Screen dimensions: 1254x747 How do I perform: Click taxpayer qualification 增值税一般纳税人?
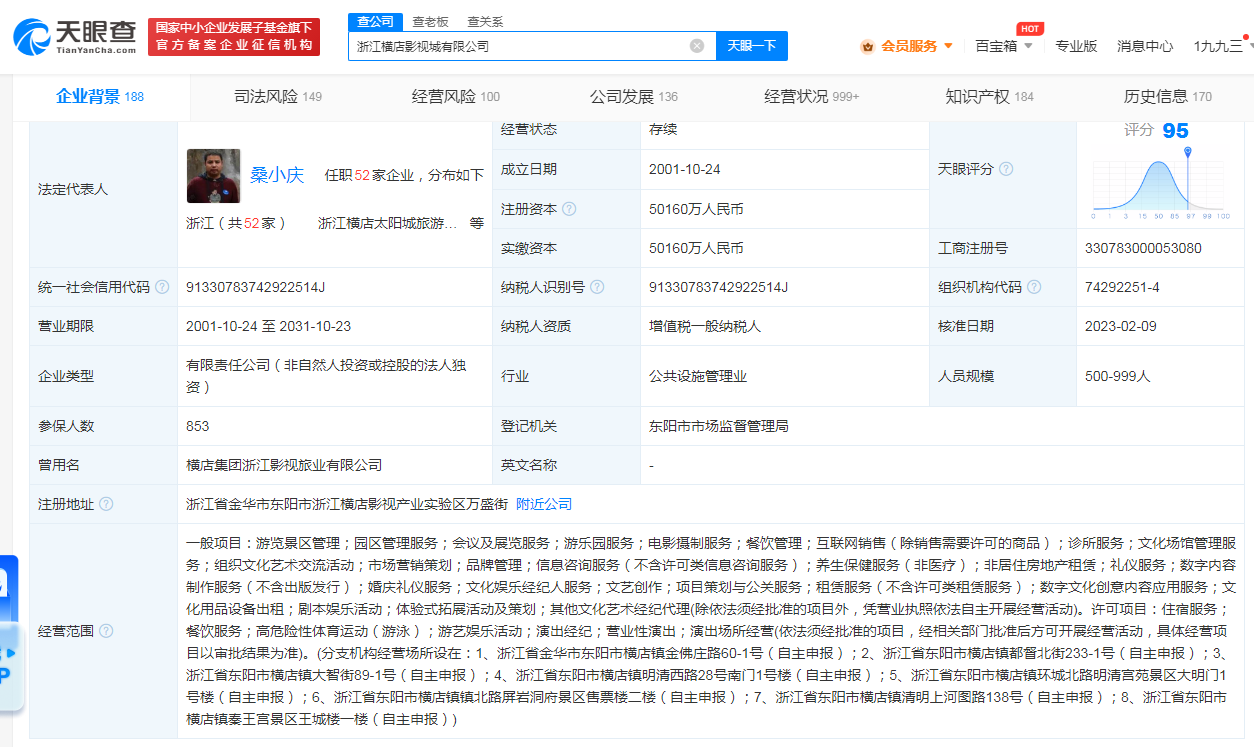(705, 326)
